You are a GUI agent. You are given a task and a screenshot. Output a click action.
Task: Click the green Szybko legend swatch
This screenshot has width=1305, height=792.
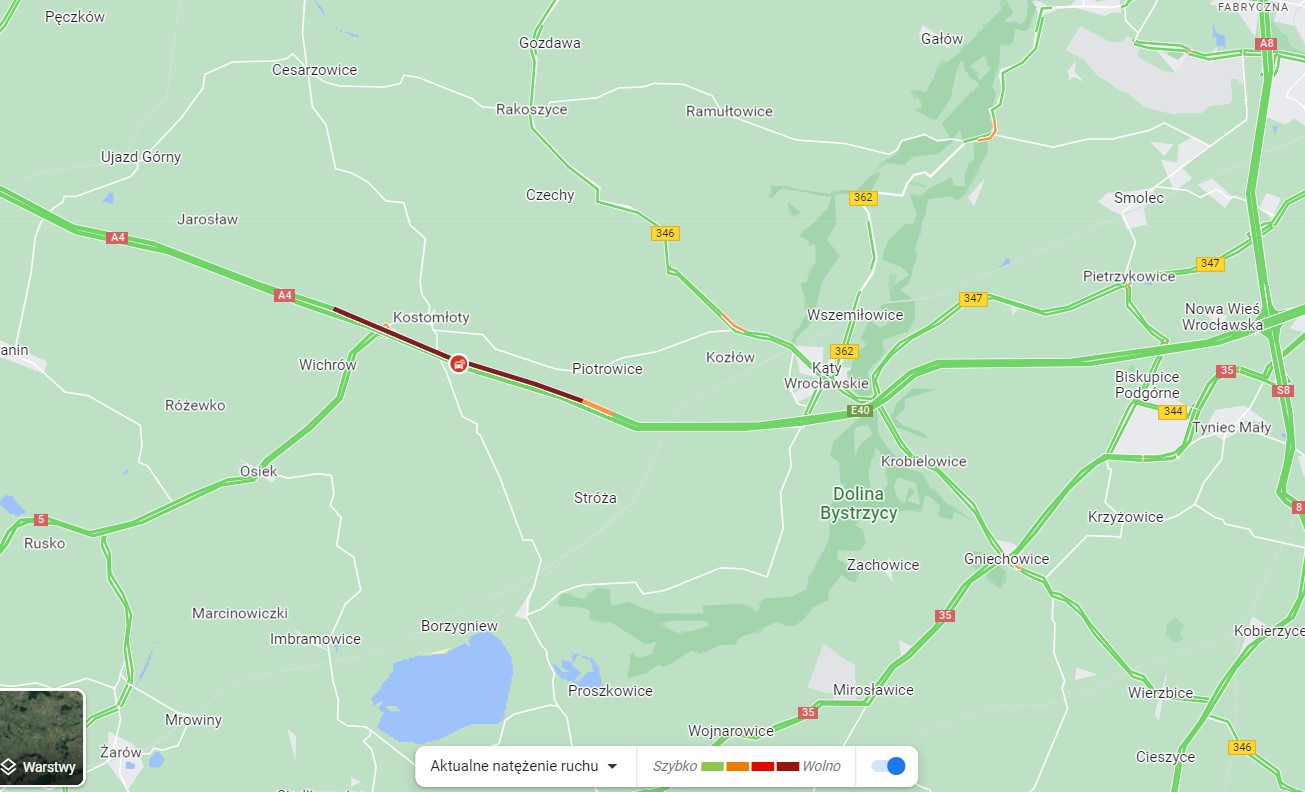pyautogui.click(x=712, y=766)
